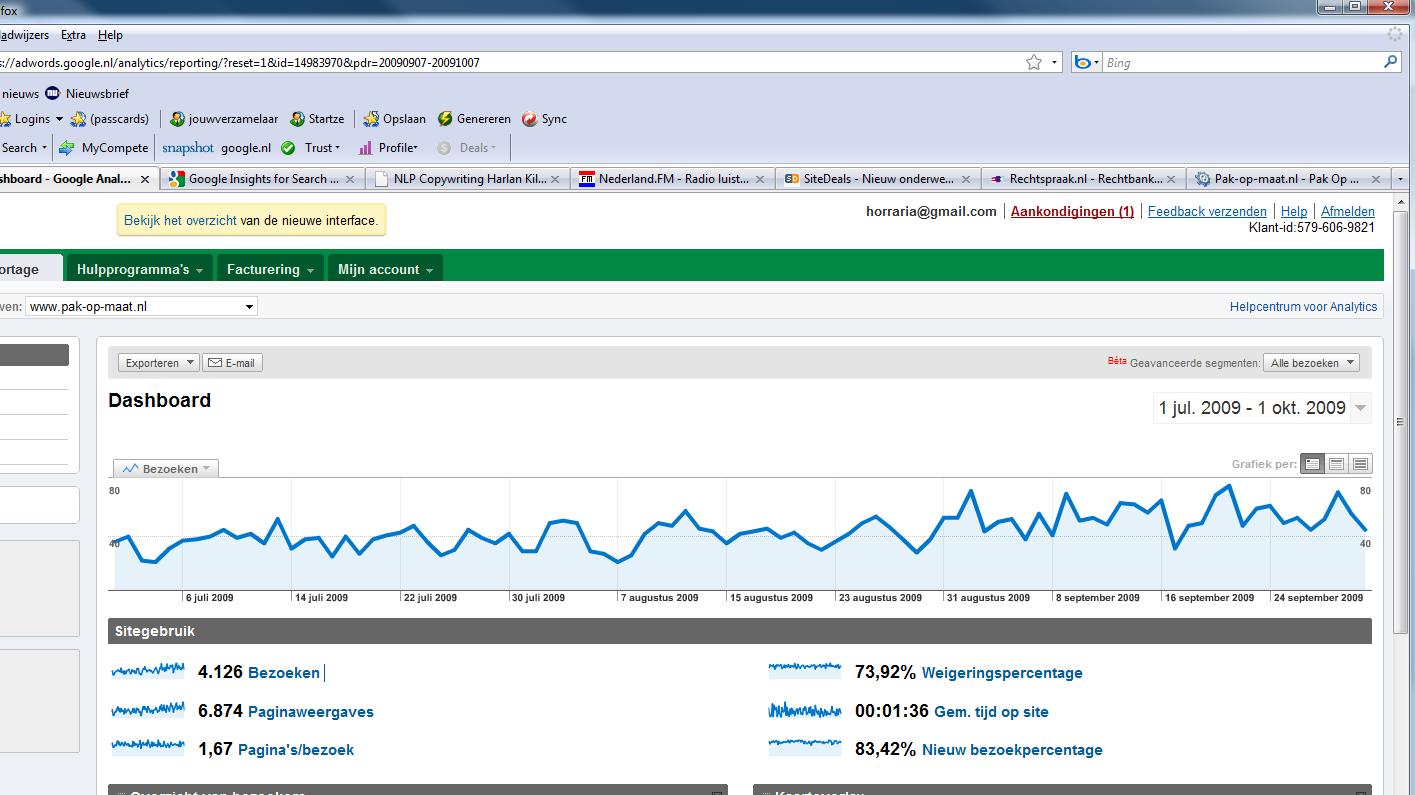Close the Google Insights for Search tab

(350, 179)
